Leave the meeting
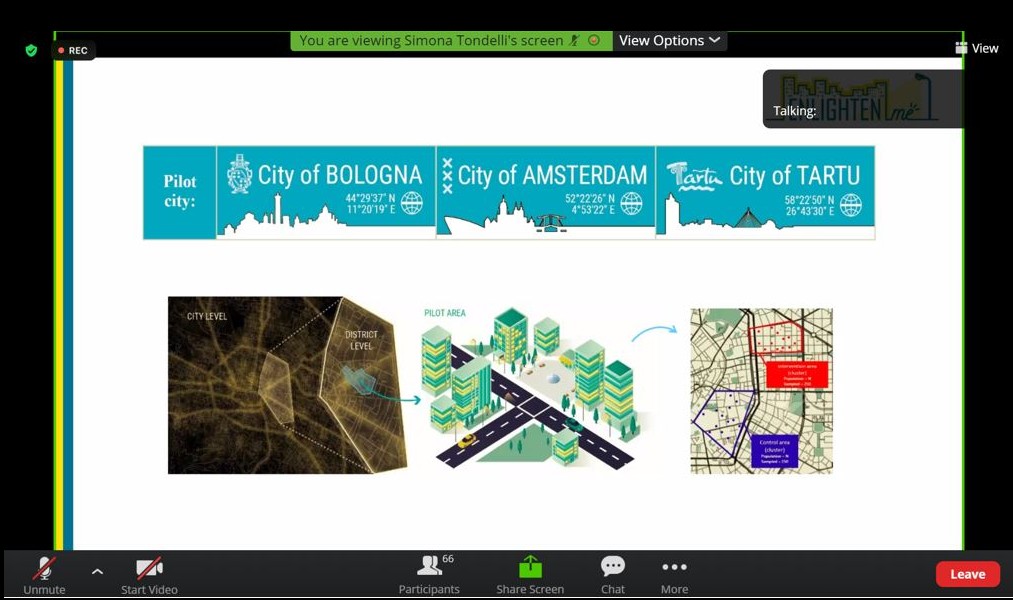Screen dimensions: 1013x600 click(967, 574)
